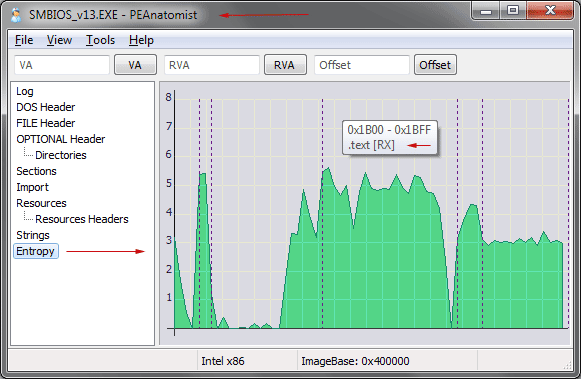Image resolution: width=581 pixels, height=379 pixels.
Task: Select Log in the navigation tree
Action: coord(25,91)
